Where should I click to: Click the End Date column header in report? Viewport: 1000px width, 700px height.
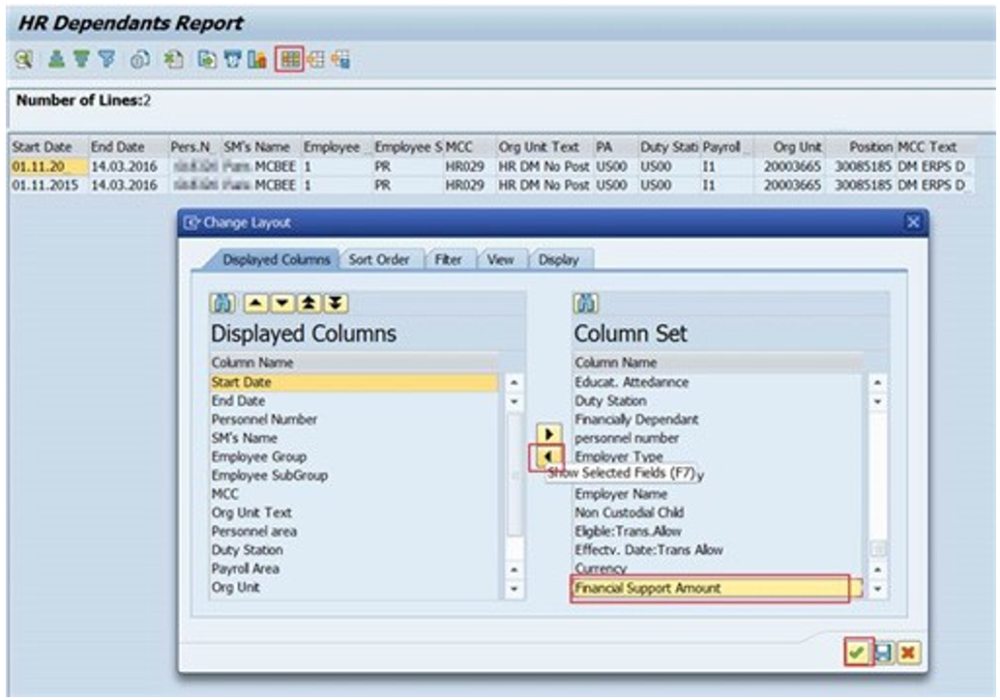pos(128,147)
